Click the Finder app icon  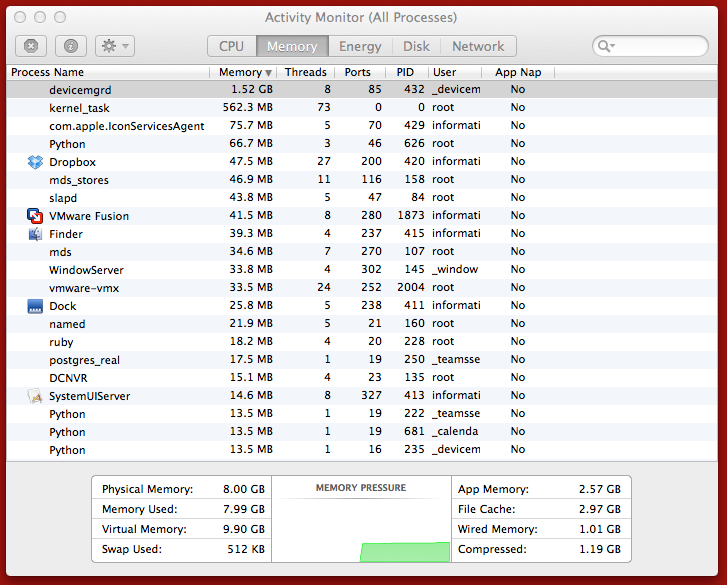coord(35,234)
